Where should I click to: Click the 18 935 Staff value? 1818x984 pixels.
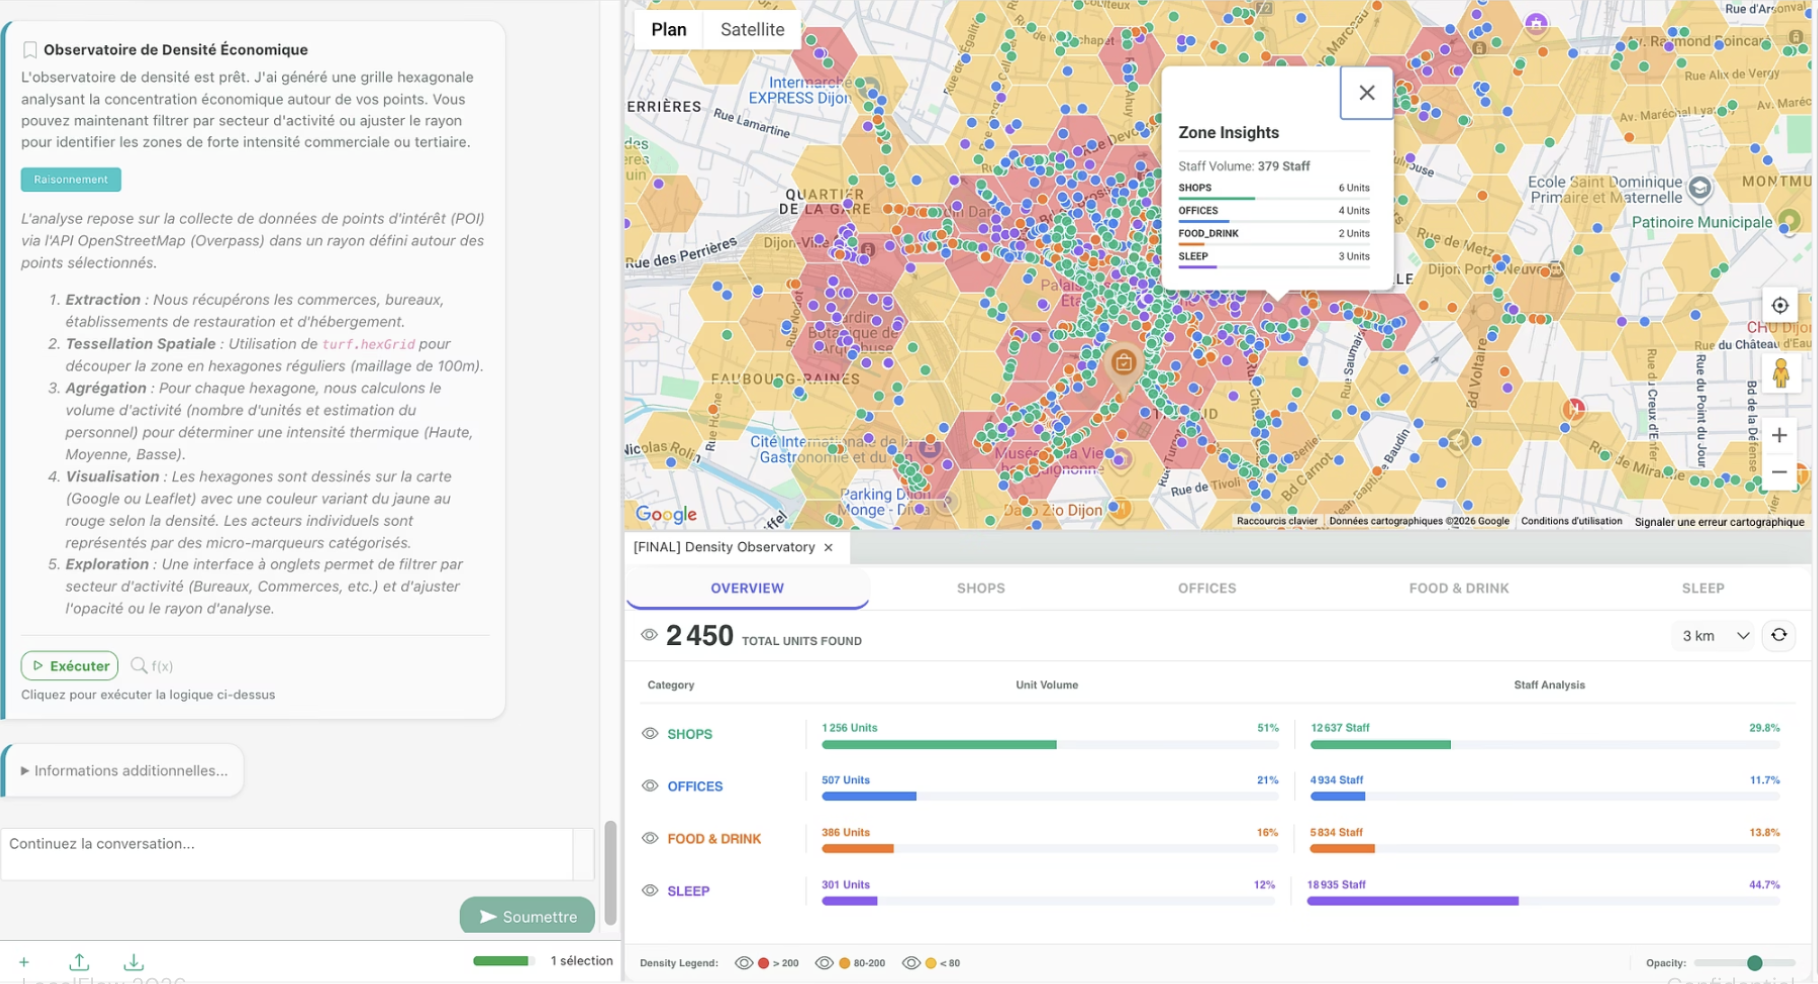point(1335,884)
